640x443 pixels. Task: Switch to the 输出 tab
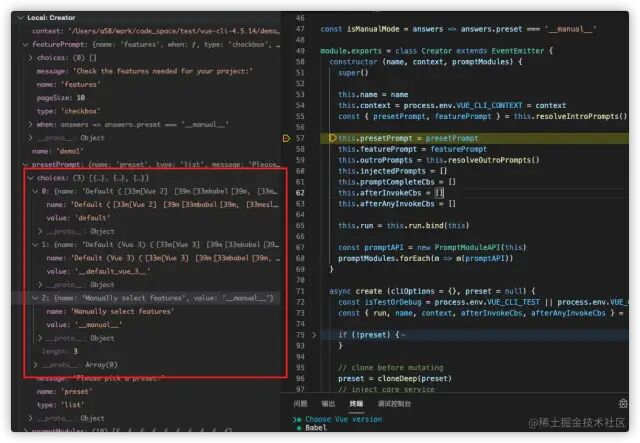[328, 404]
